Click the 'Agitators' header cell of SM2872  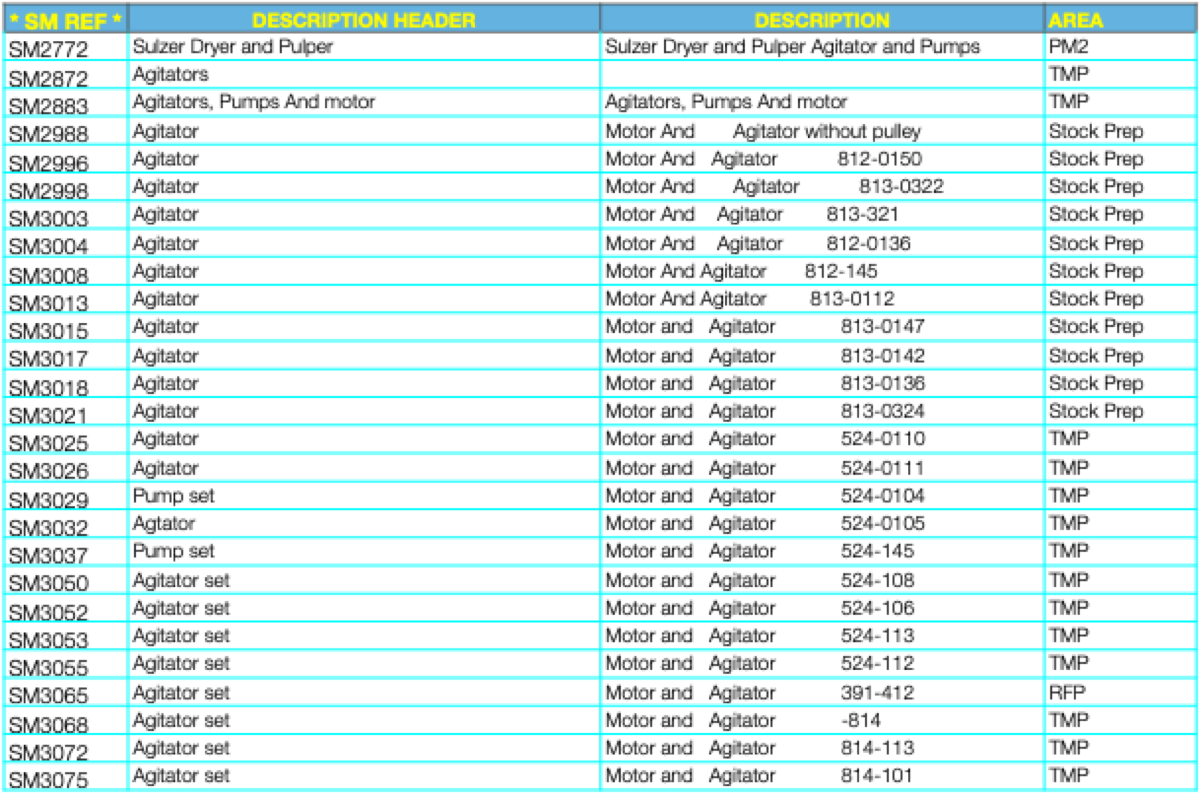tap(364, 75)
